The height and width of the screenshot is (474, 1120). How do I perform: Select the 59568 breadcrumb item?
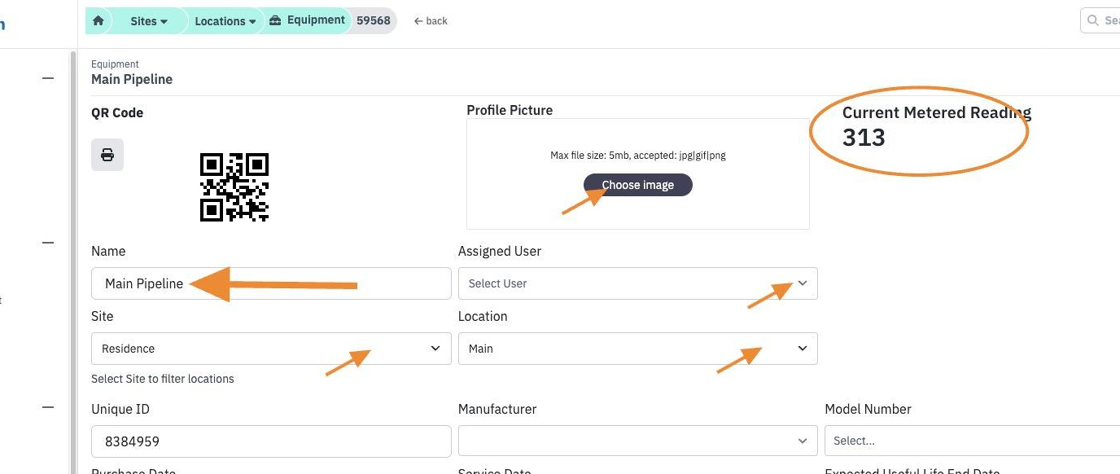point(374,21)
